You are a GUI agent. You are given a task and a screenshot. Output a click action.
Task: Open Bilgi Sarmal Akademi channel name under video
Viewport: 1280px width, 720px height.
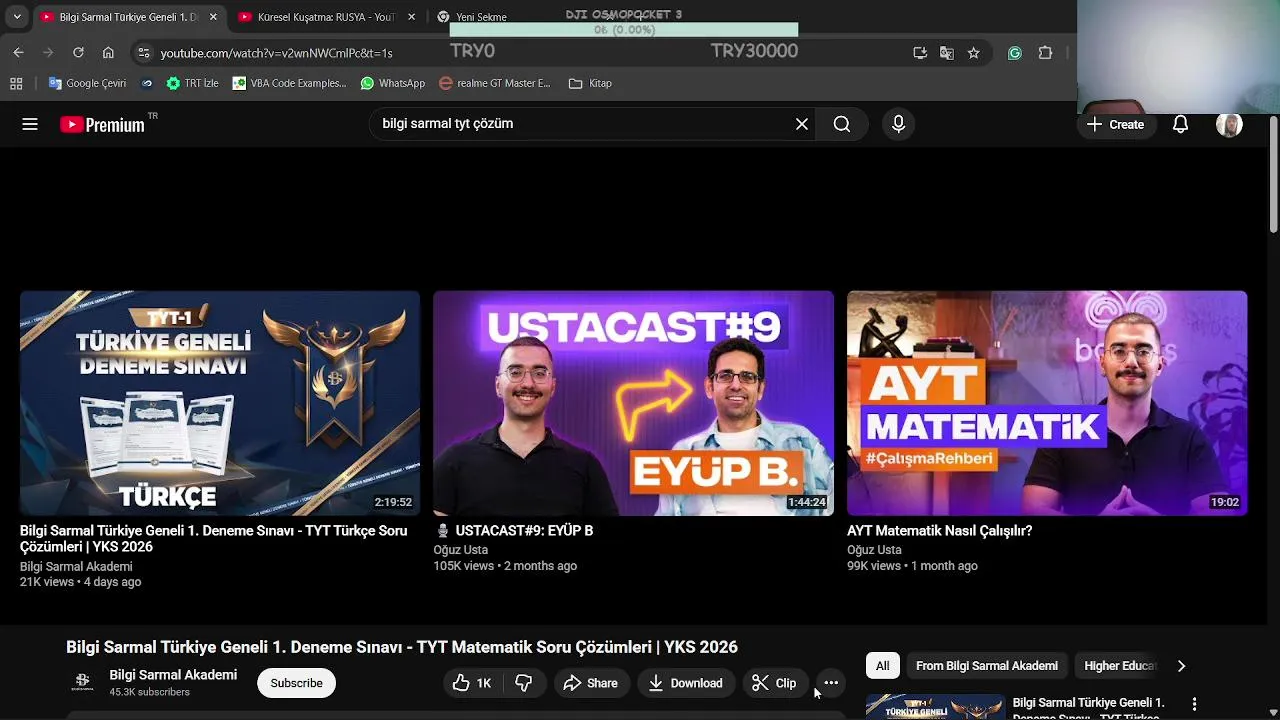pyautogui.click(x=173, y=675)
